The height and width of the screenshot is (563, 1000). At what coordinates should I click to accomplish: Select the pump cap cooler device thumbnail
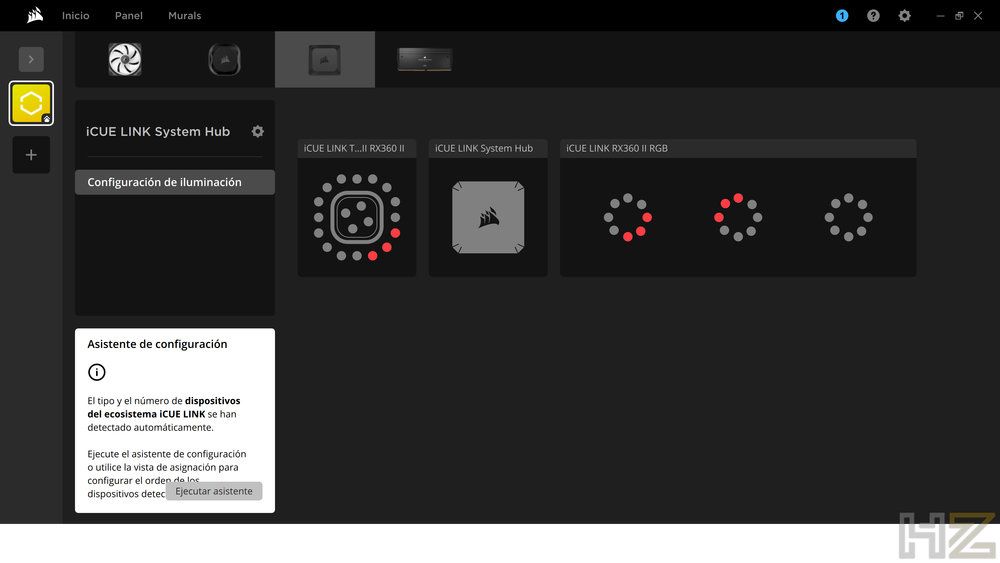pyautogui.click(x=224, y=60)
